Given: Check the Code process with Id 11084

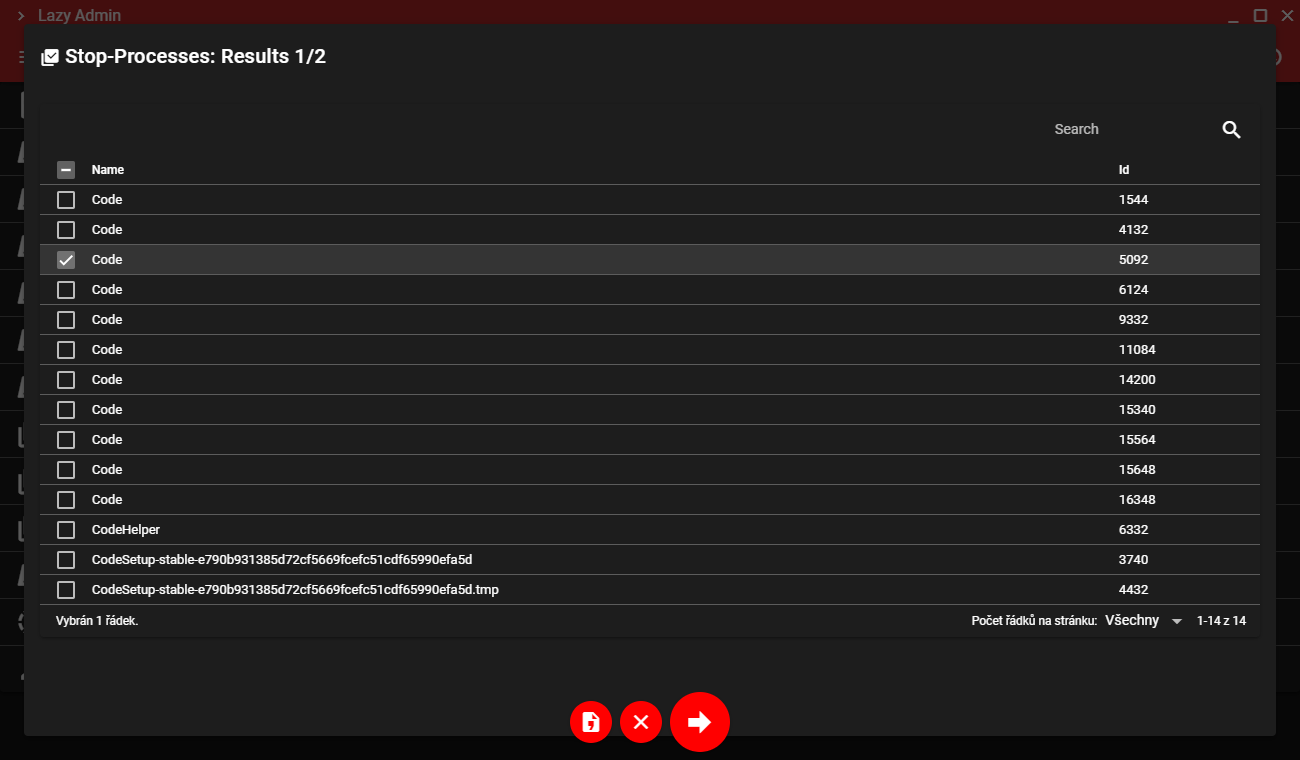Looking at the screenshot, I should point(66,350).
